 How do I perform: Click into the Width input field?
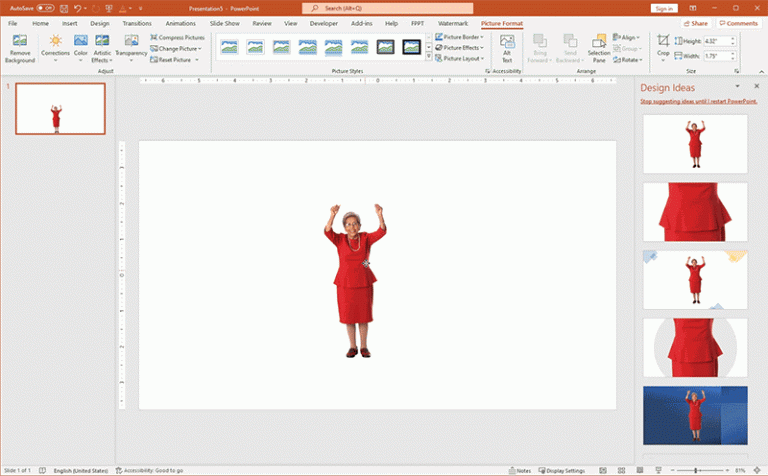(717, 56)
